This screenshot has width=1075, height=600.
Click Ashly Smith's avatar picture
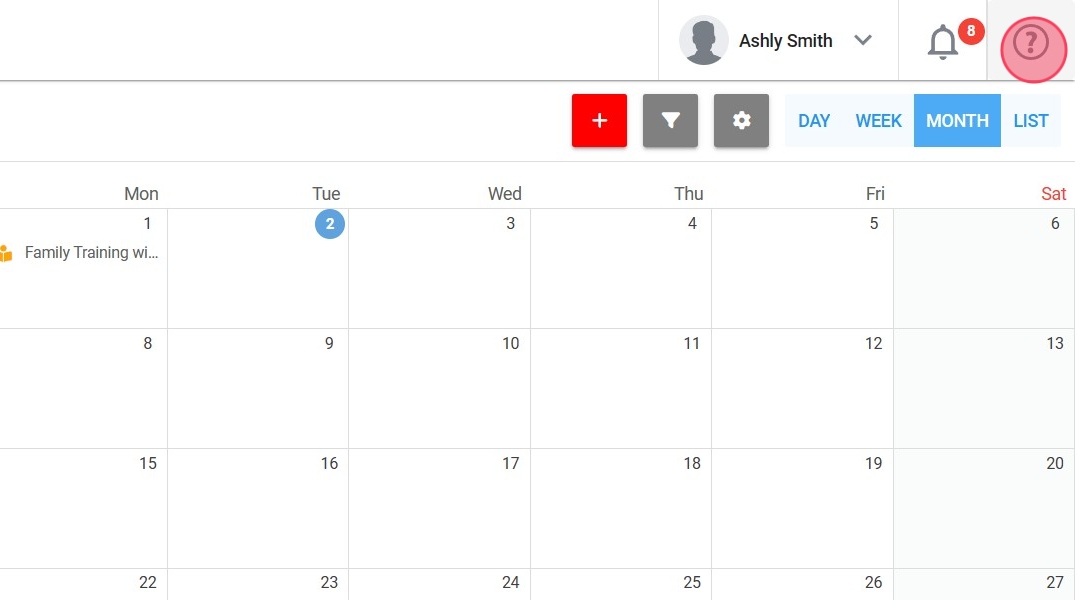(703, 41)
